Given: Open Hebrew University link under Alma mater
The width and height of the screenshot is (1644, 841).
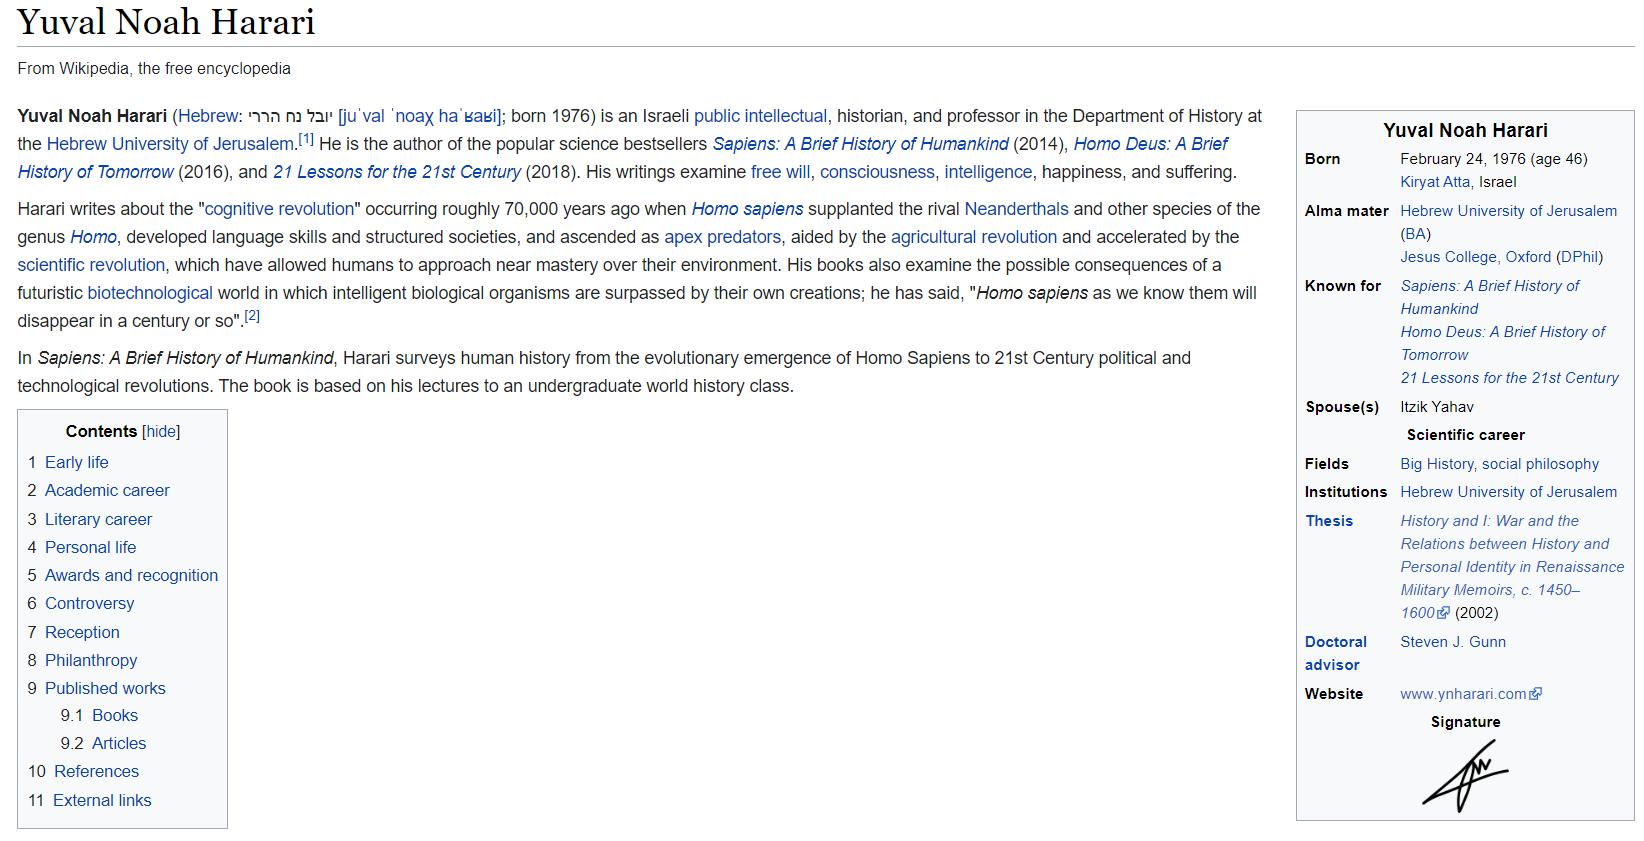Looking at the screenshot, I should 1508,211.
